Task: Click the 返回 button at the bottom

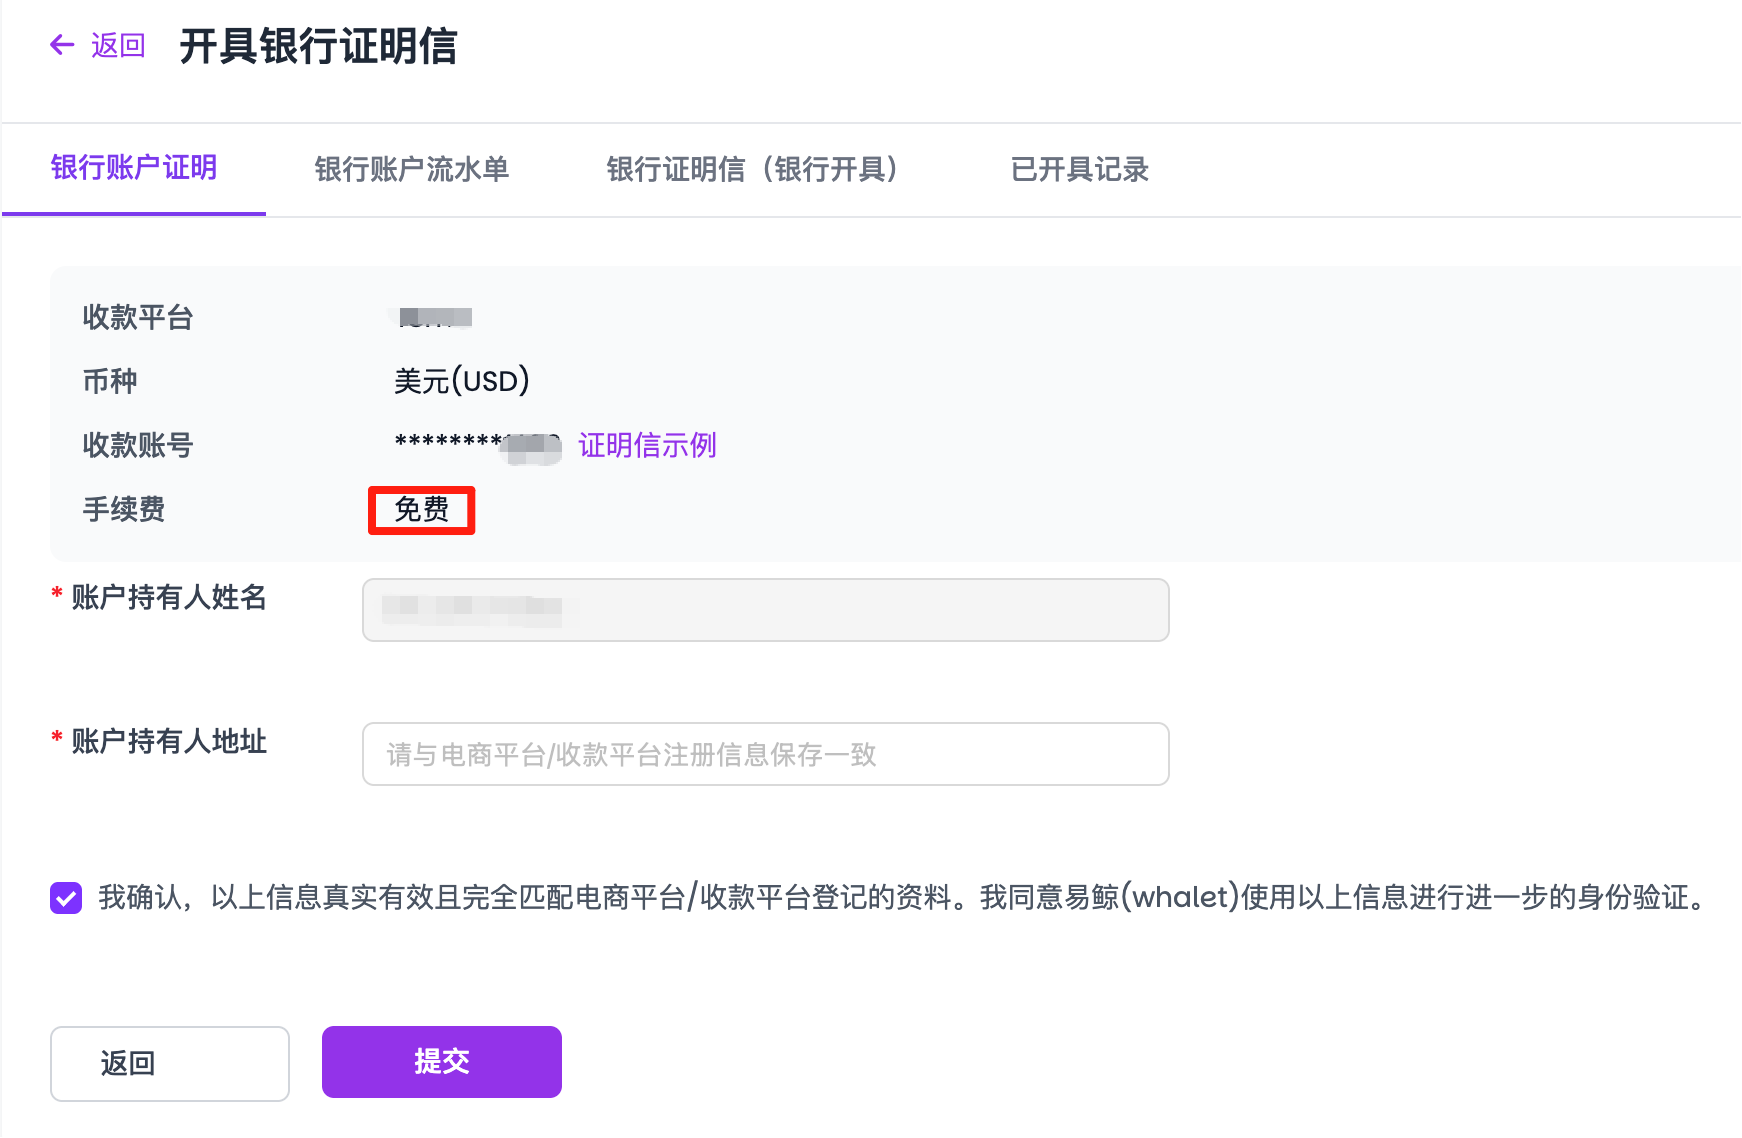Action: click(169, 1064)
